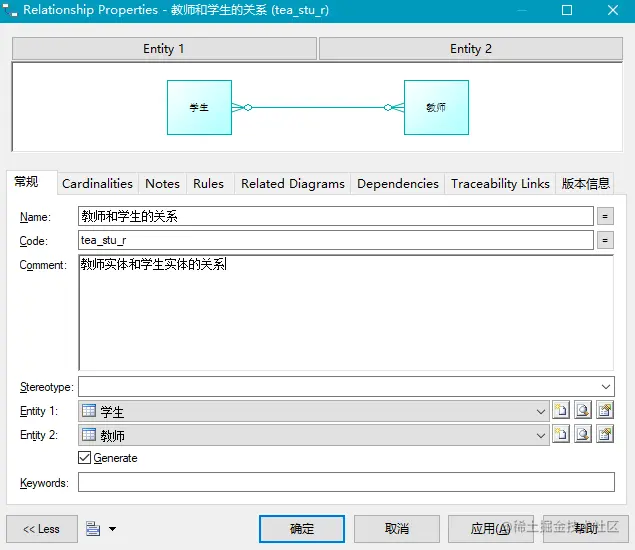635x550 pixels.
Task: Click the Entity 2 header button
Action: tap(471, 49)
